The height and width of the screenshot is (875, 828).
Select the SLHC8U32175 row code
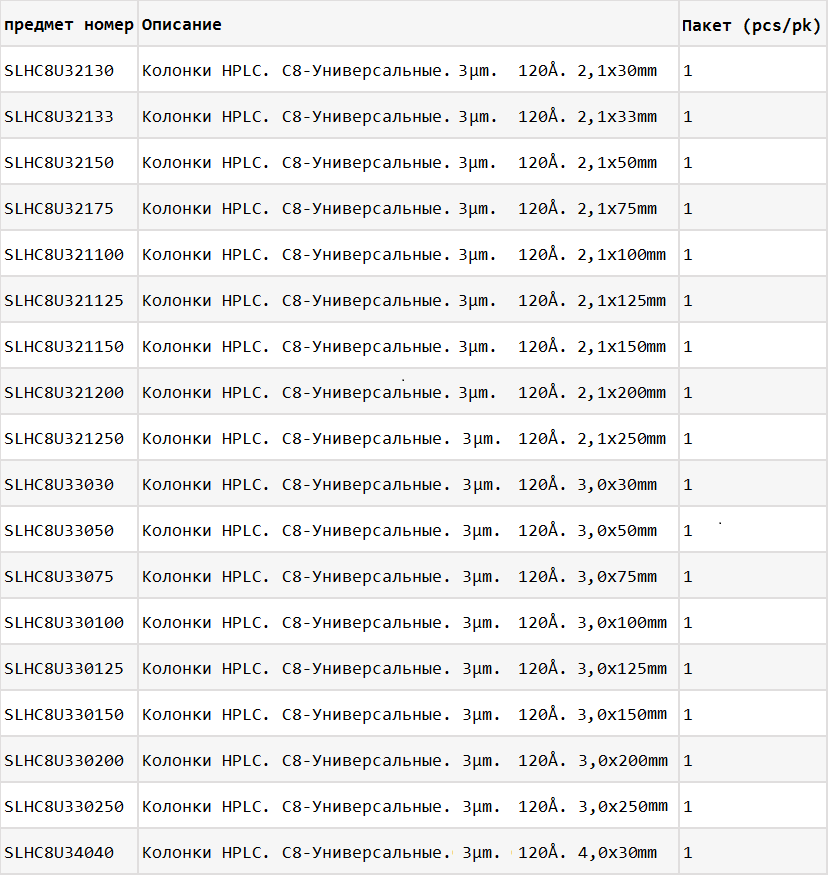59,209
